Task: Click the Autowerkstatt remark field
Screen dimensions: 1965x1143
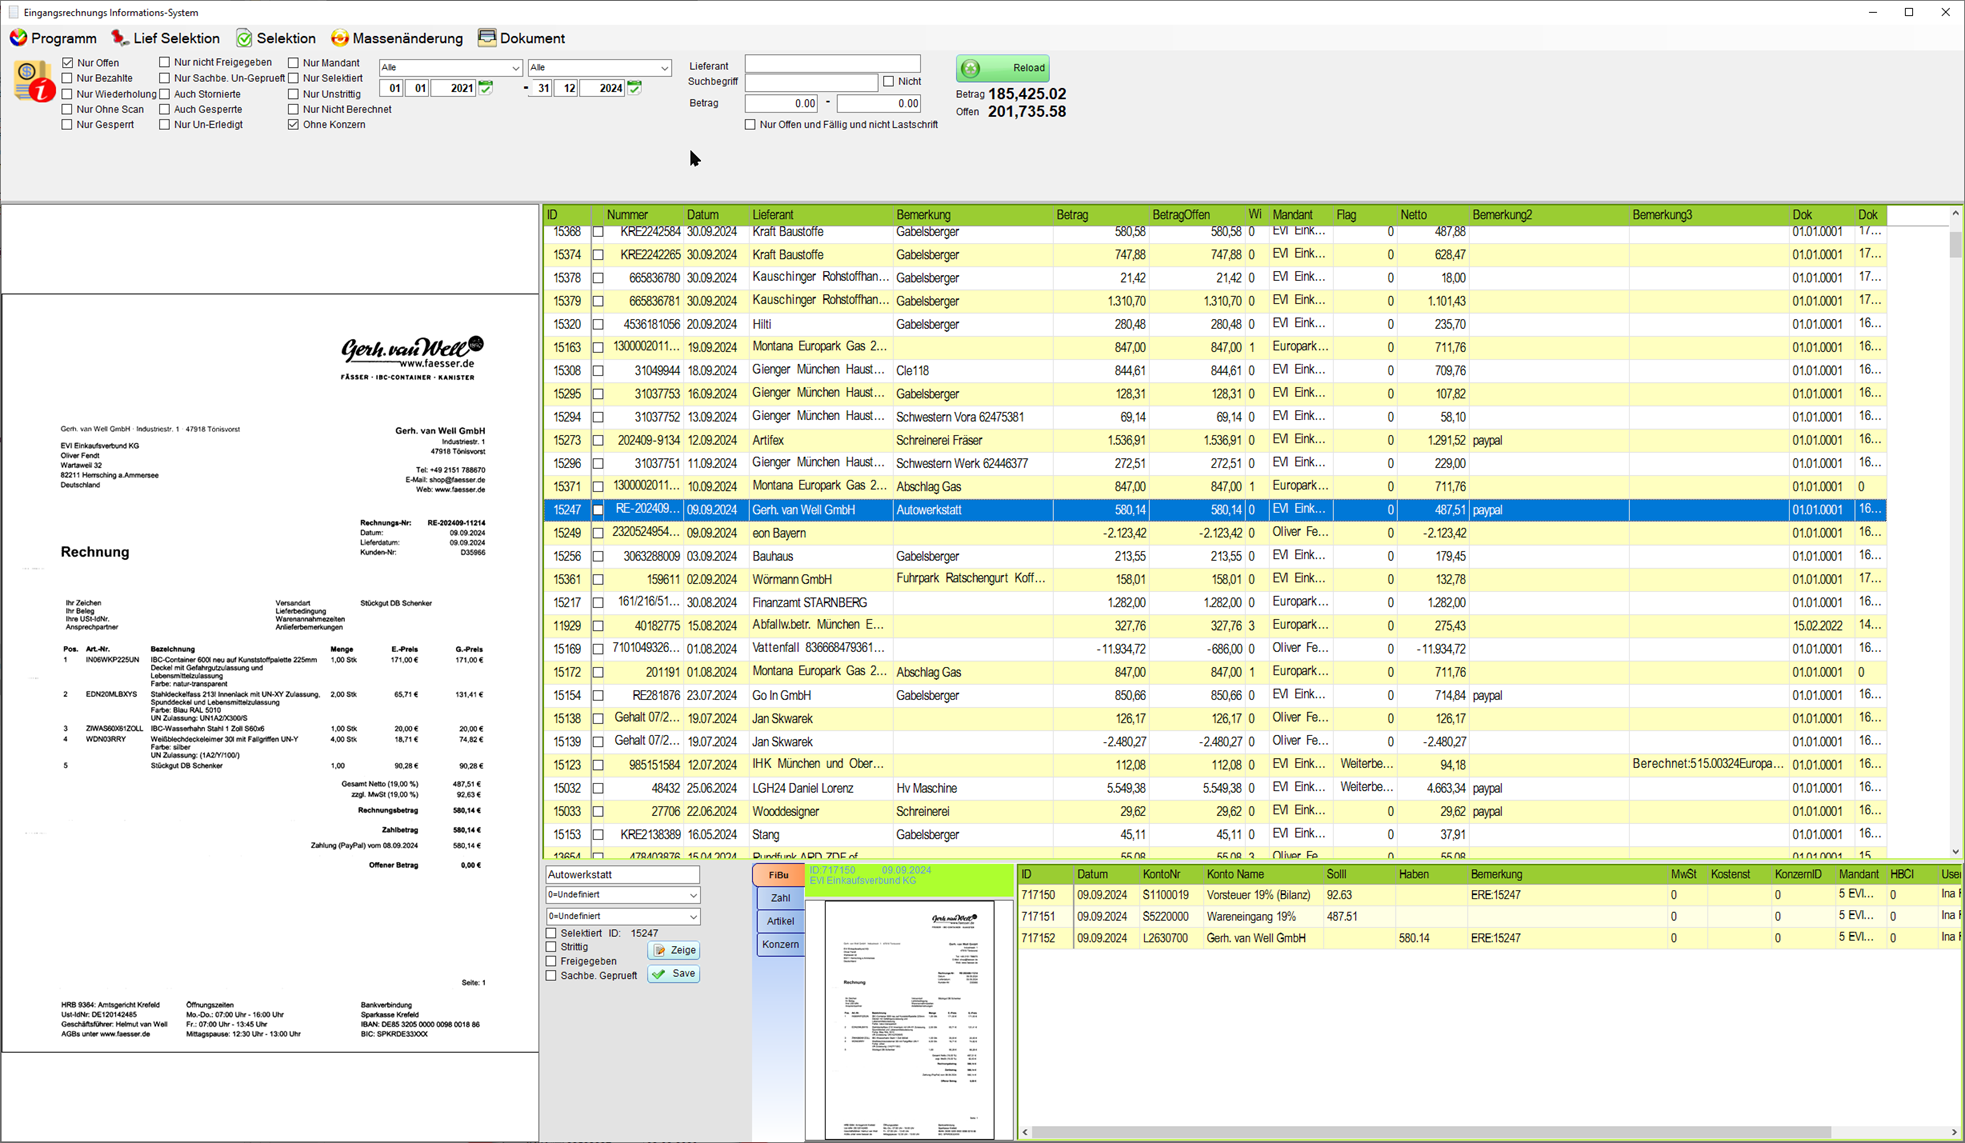Action: click(x=622, y=874)
